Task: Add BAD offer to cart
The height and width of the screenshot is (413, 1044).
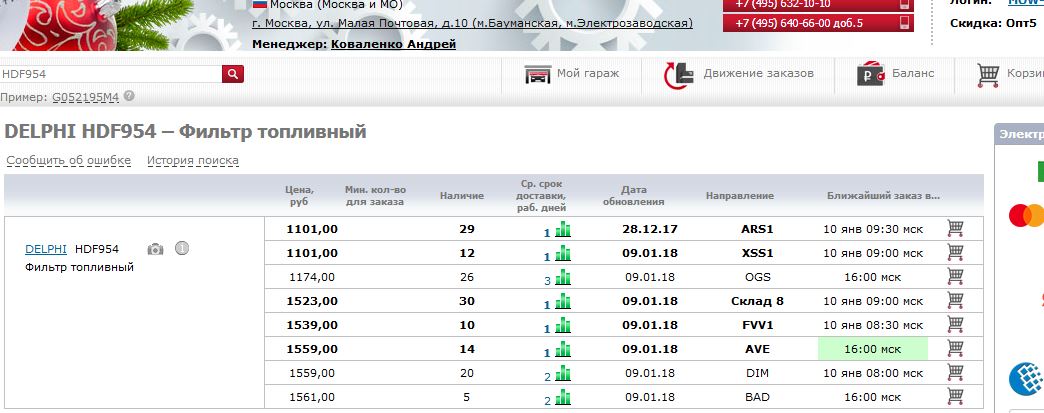Action: [x=955, y=396]
